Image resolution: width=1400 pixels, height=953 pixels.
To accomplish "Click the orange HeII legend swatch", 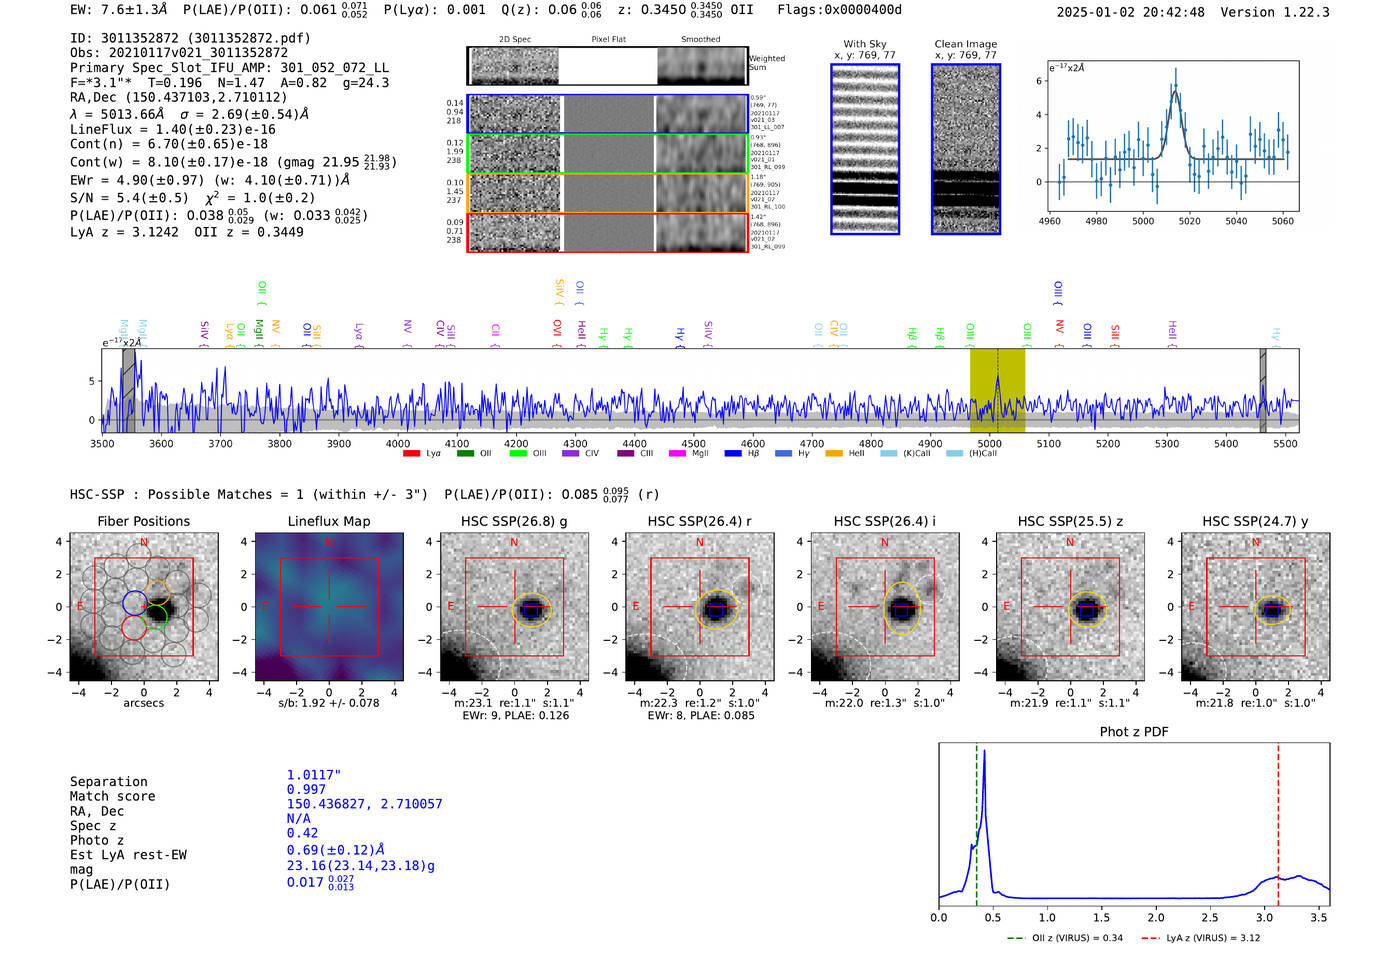I will 834,454.
